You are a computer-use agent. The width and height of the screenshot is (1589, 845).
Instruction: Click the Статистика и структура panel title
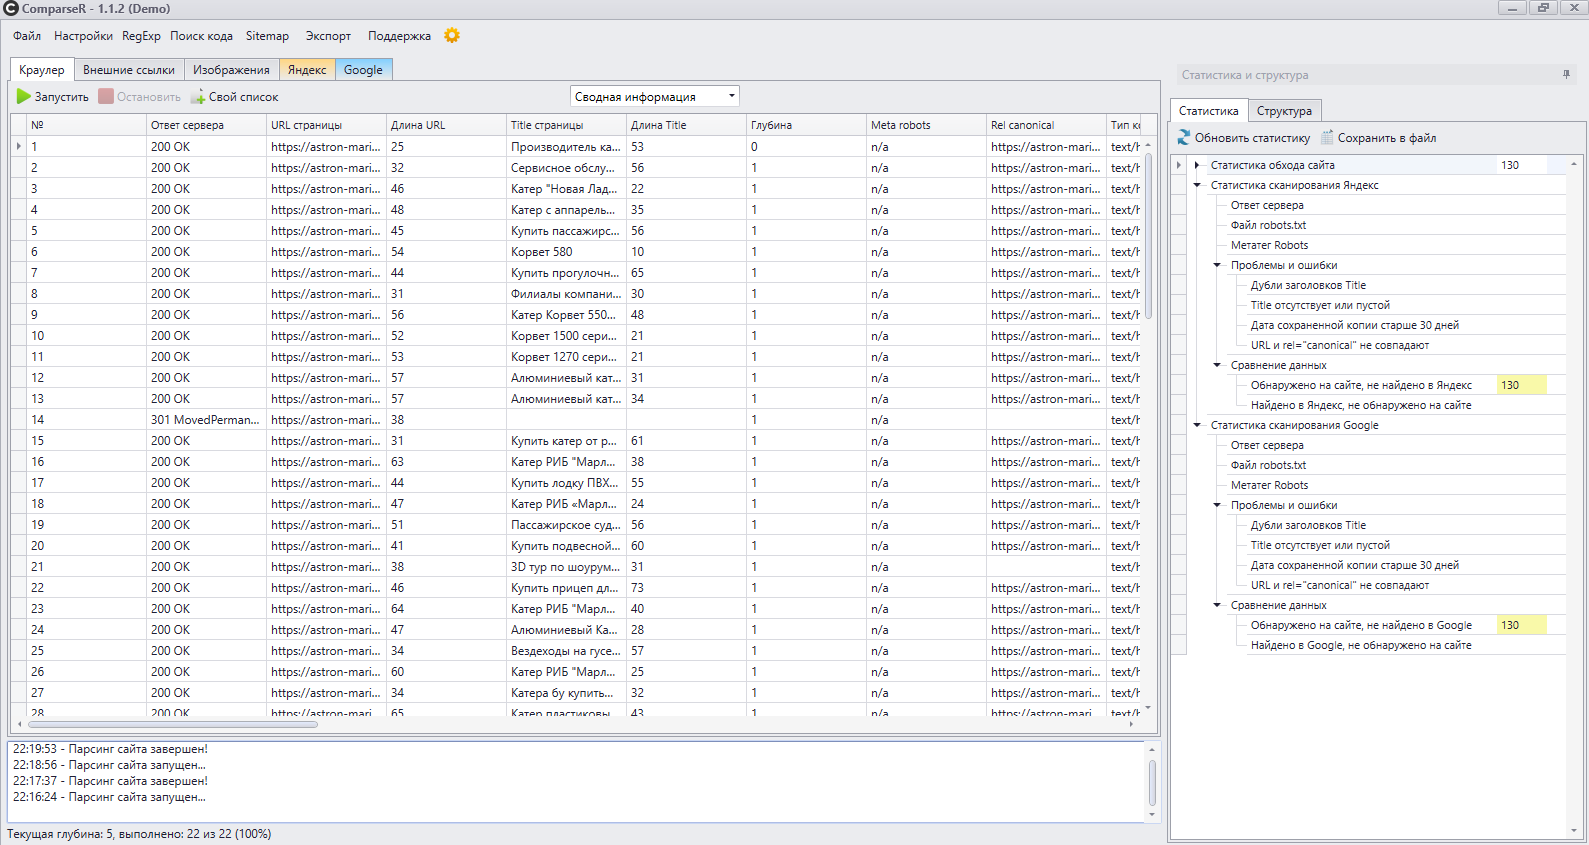(x=1244, y=75)
